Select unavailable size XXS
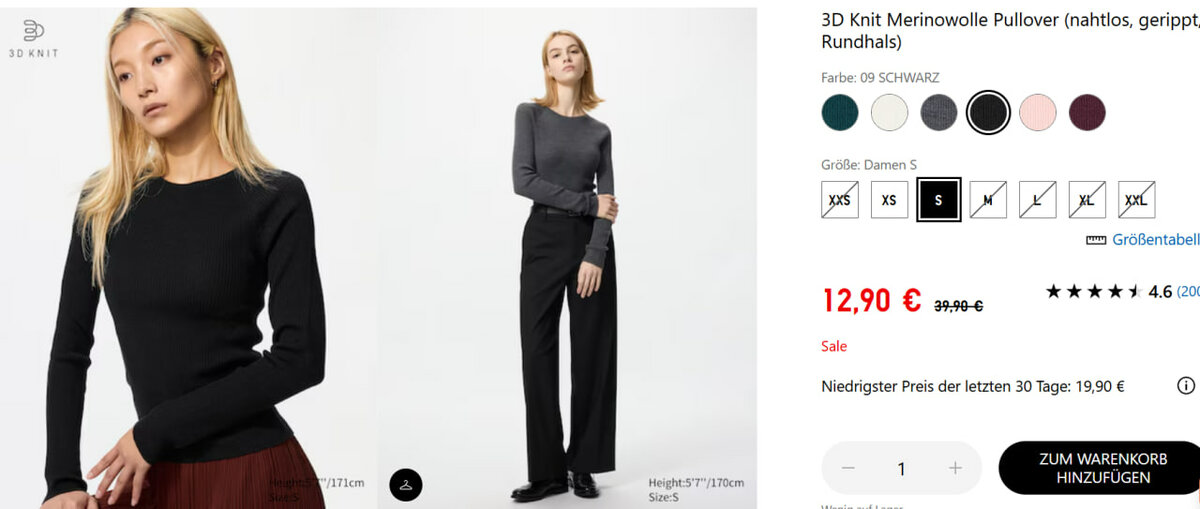This screenshot has height=509, width=1200. click(840, 200)
